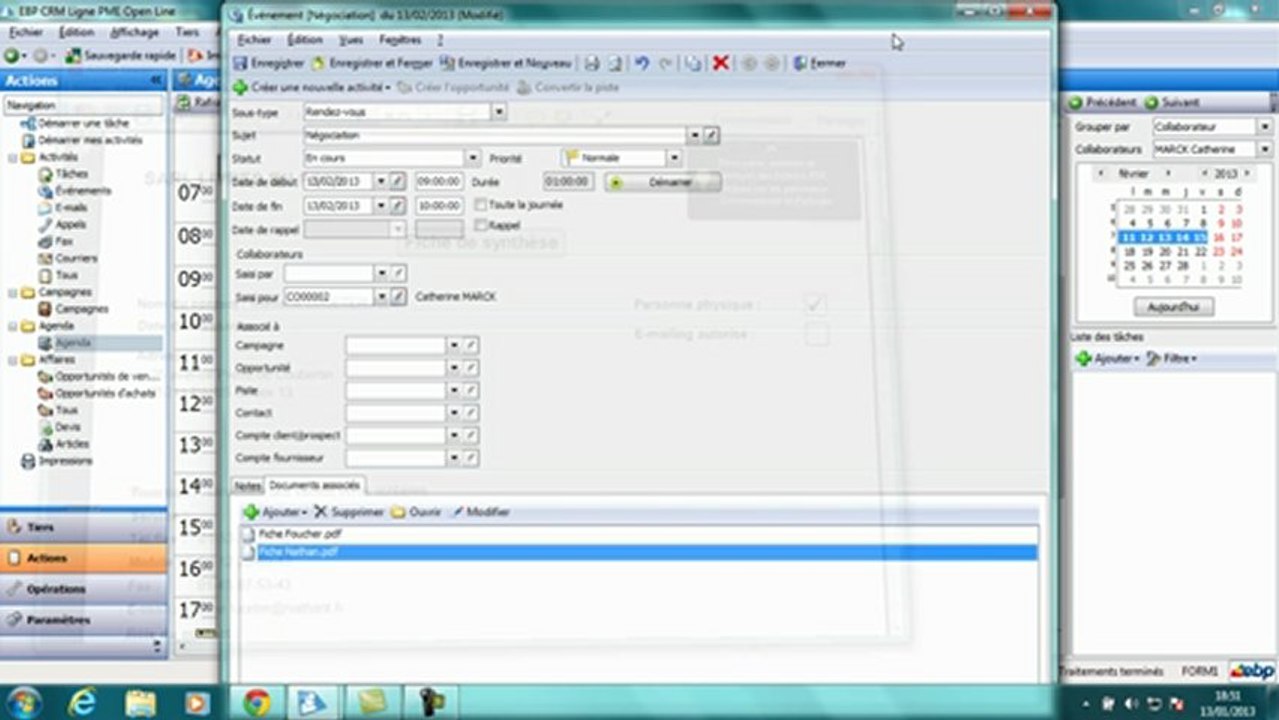Screen dimensions: 1279x720
Task: Open Vues menu in event window
Action: (351, 40)
